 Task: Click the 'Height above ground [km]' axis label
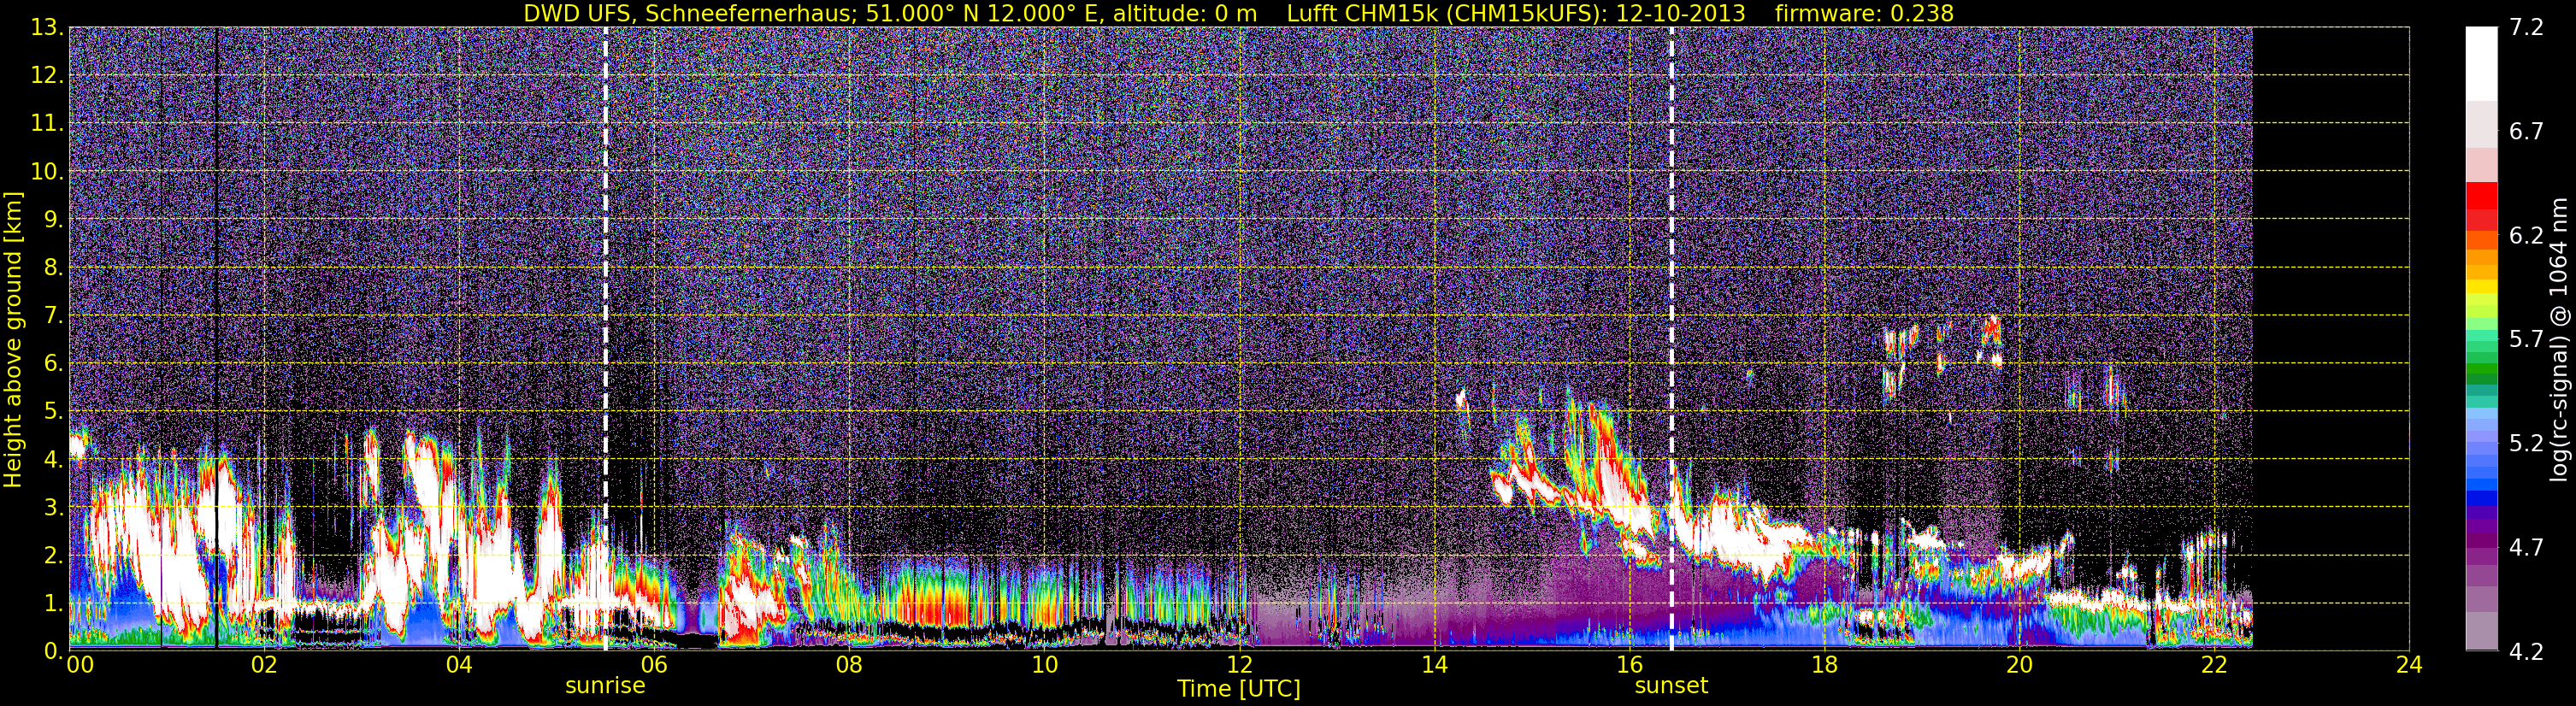point(13,339)
